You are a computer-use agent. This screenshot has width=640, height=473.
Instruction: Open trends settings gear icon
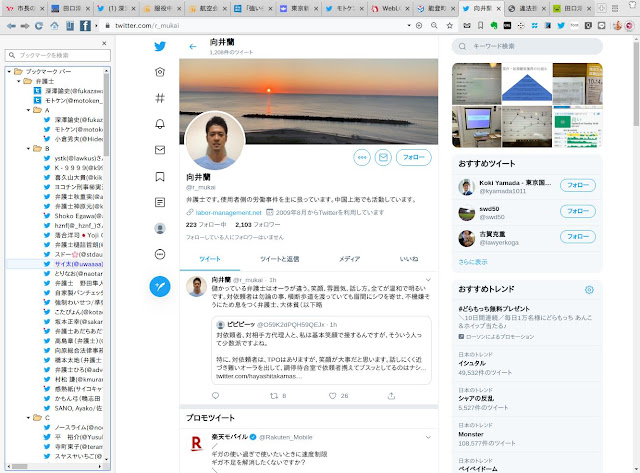589,289
